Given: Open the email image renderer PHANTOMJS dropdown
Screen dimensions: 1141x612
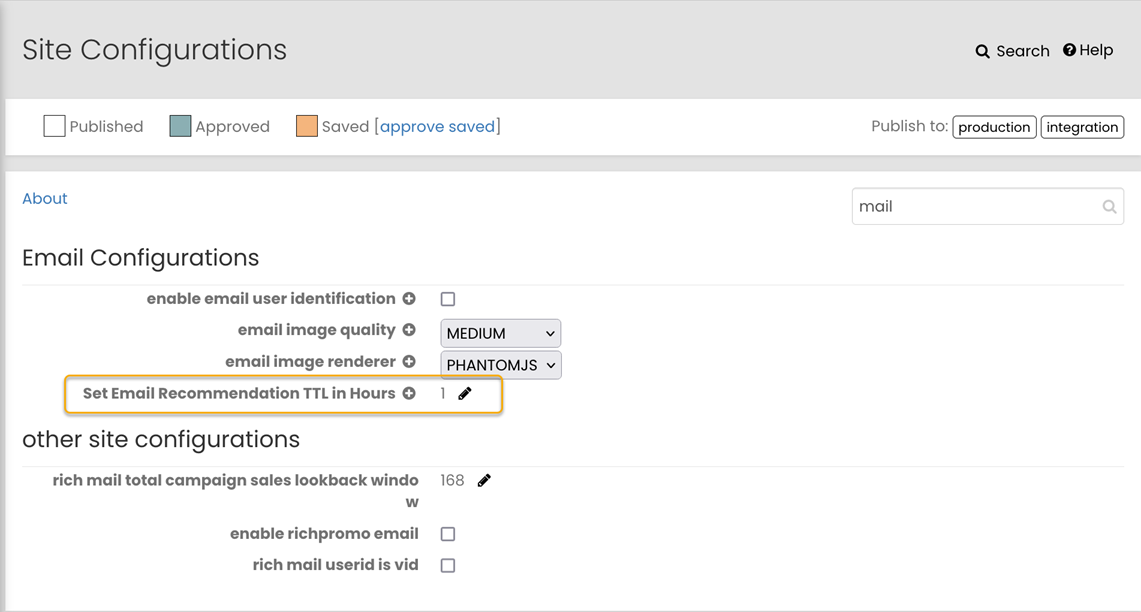Looking at the screenshot, I should coord(500,365).
